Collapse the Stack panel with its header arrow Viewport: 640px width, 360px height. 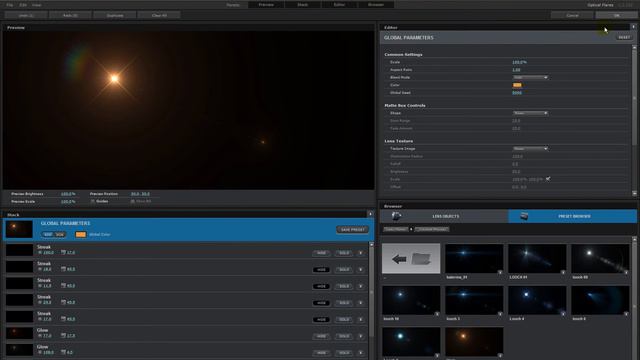[x=370, y=214]
